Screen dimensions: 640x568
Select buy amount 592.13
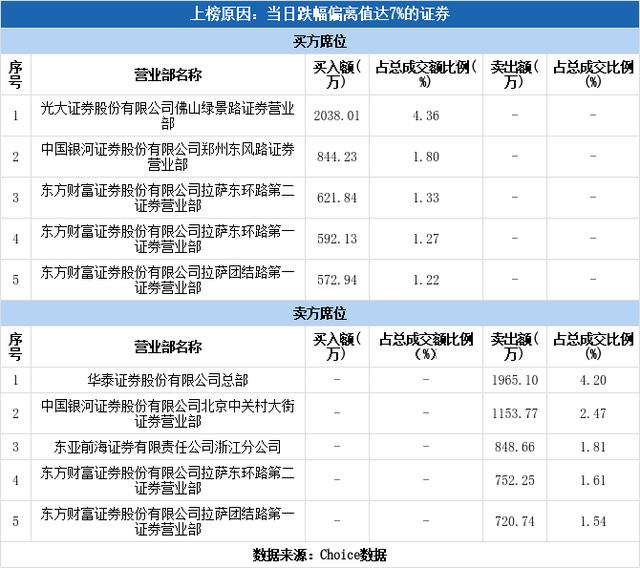(x=337, y=239)
